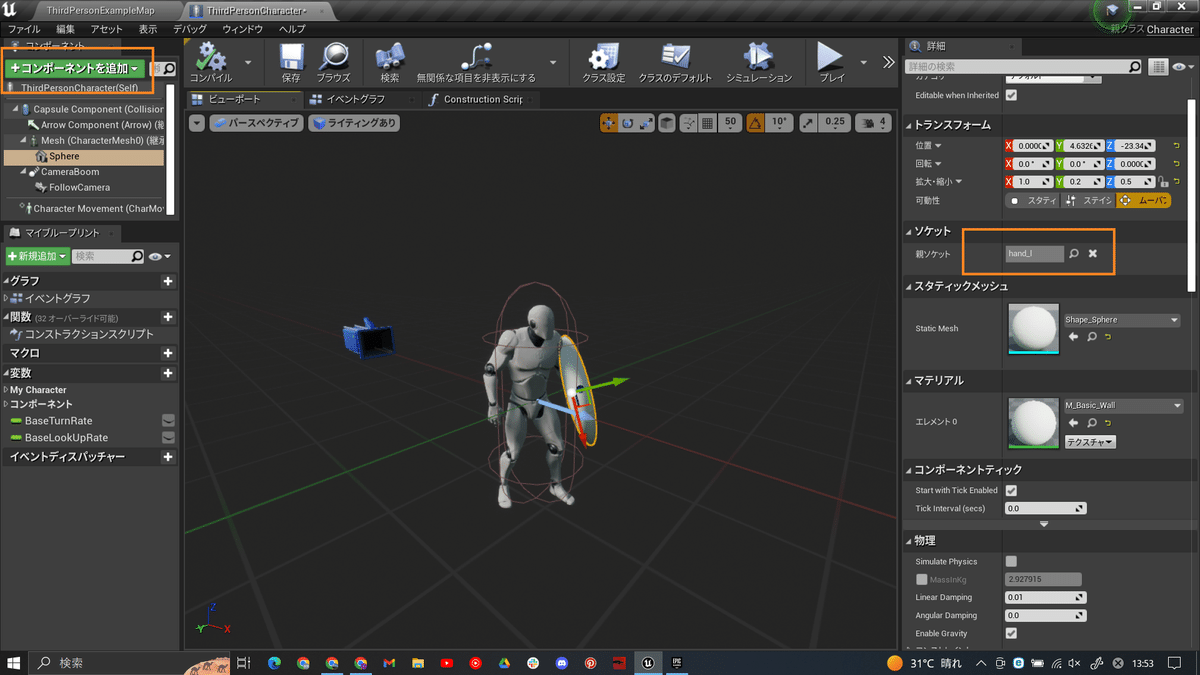Open the Help (ヘルプ) menu
1200x675 pixels.
point(292,29)
